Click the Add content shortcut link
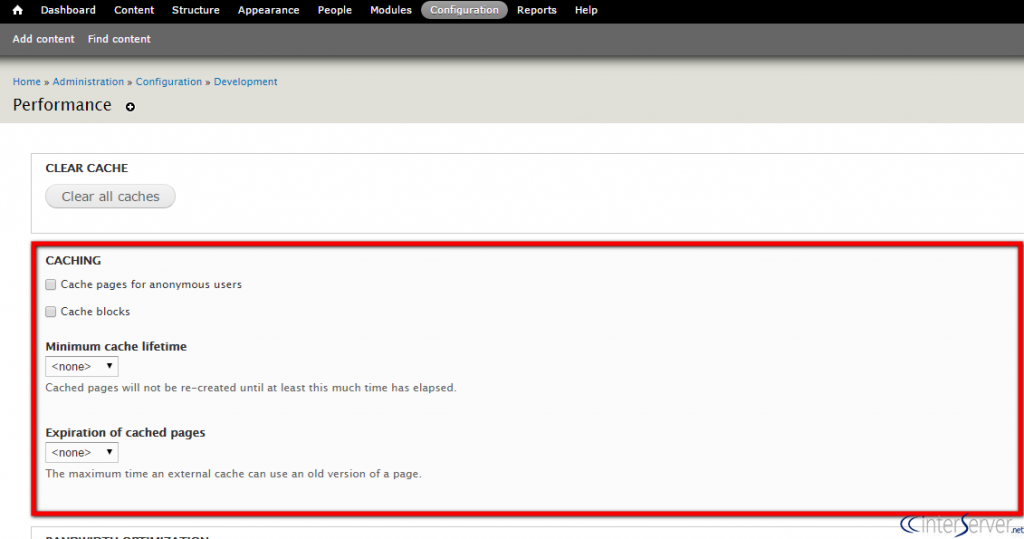This screenshot has width=1024, height=539. pos(43,39)
